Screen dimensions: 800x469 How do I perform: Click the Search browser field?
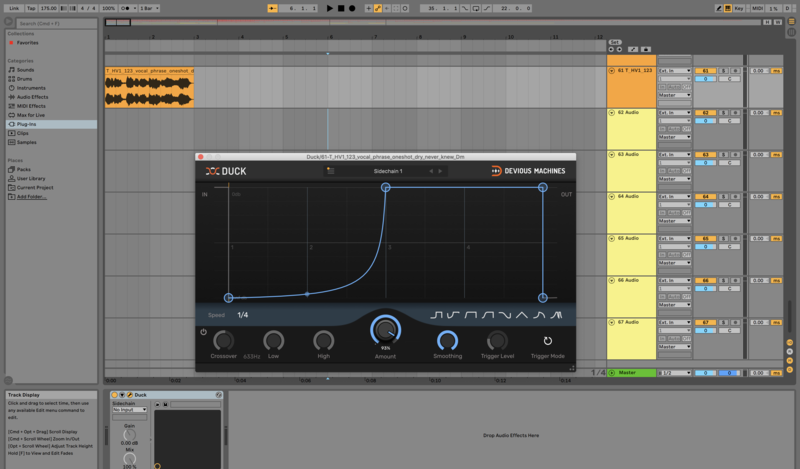56,23
